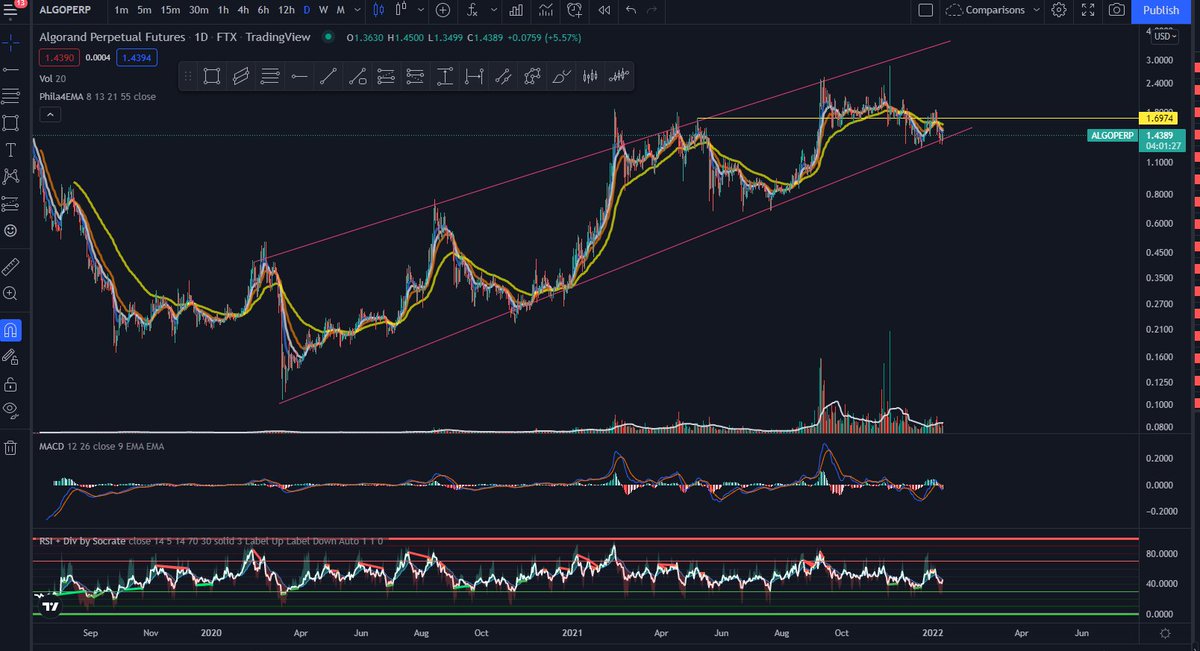Switch to the 5m timeframe

(146, 10)
